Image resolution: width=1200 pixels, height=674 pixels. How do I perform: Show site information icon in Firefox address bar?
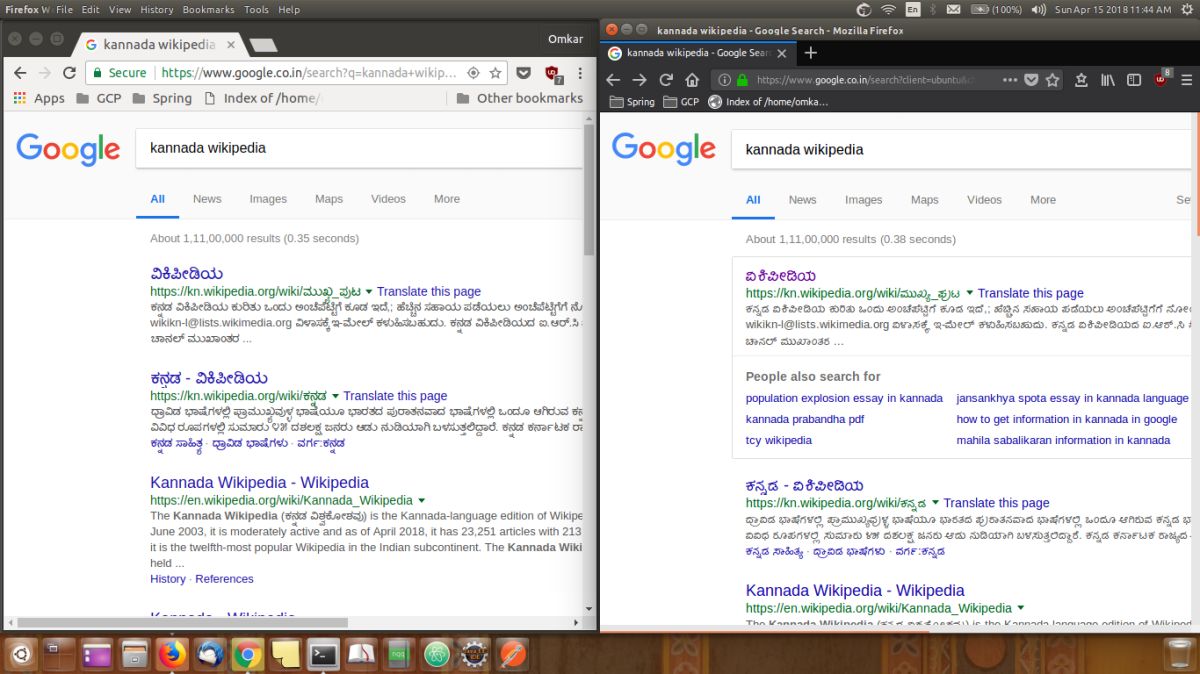point(723,80)
